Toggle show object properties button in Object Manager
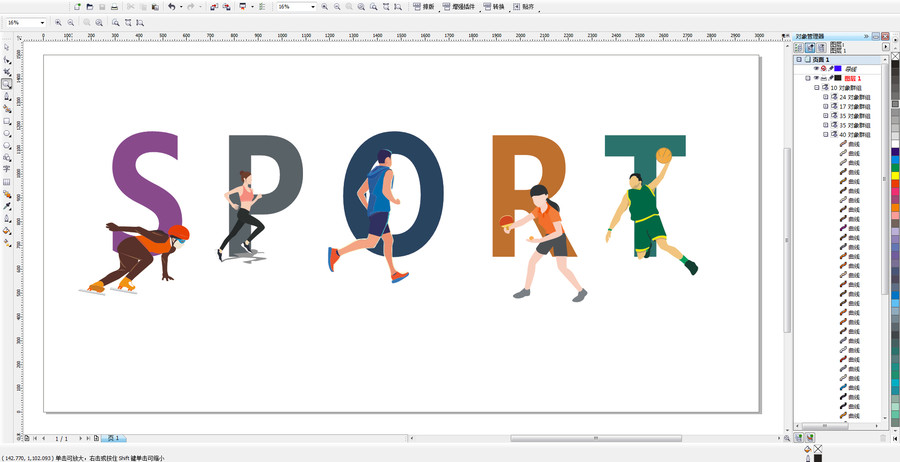The image size is (900, 462). (x=799, y=47)
